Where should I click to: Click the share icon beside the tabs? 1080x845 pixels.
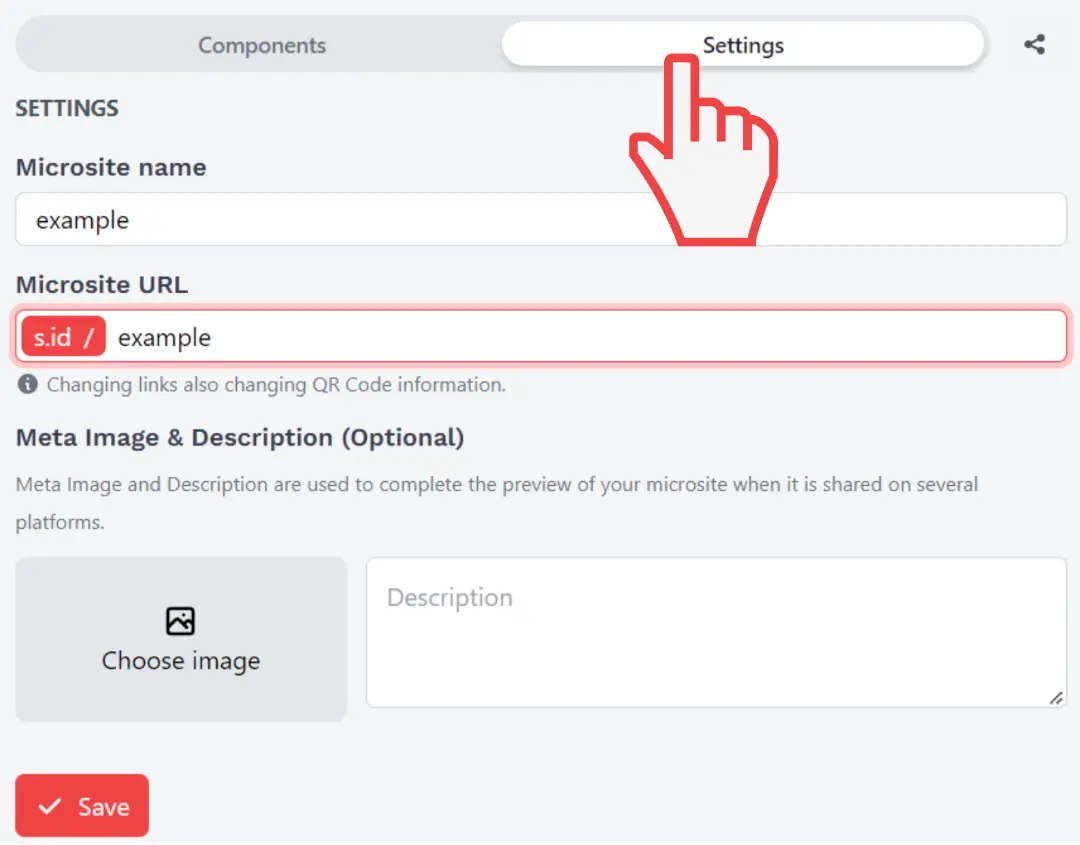click(1035, 45)
